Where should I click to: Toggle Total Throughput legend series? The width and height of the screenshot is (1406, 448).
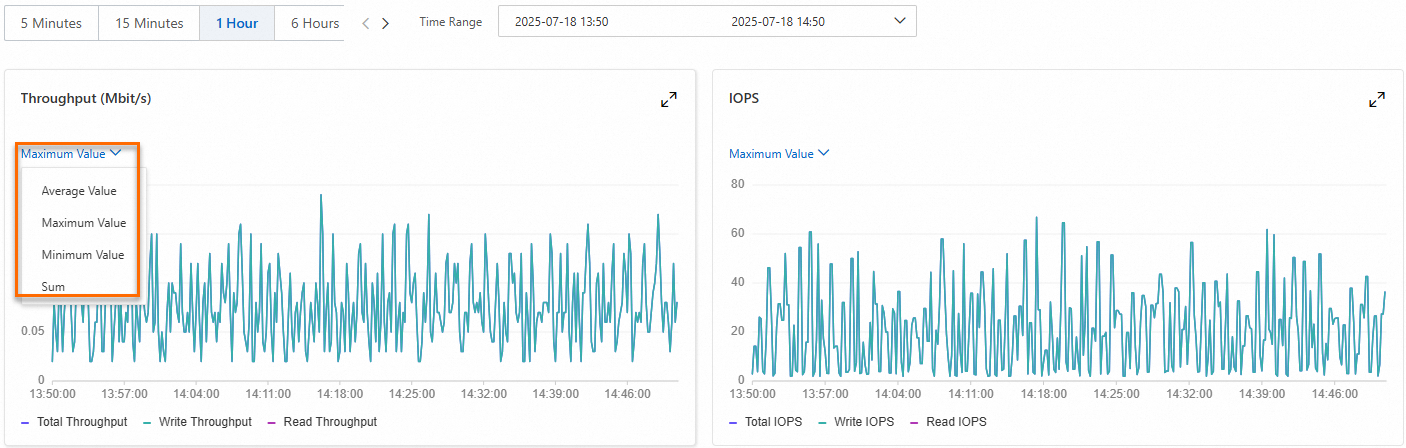(x=74, y=422)
